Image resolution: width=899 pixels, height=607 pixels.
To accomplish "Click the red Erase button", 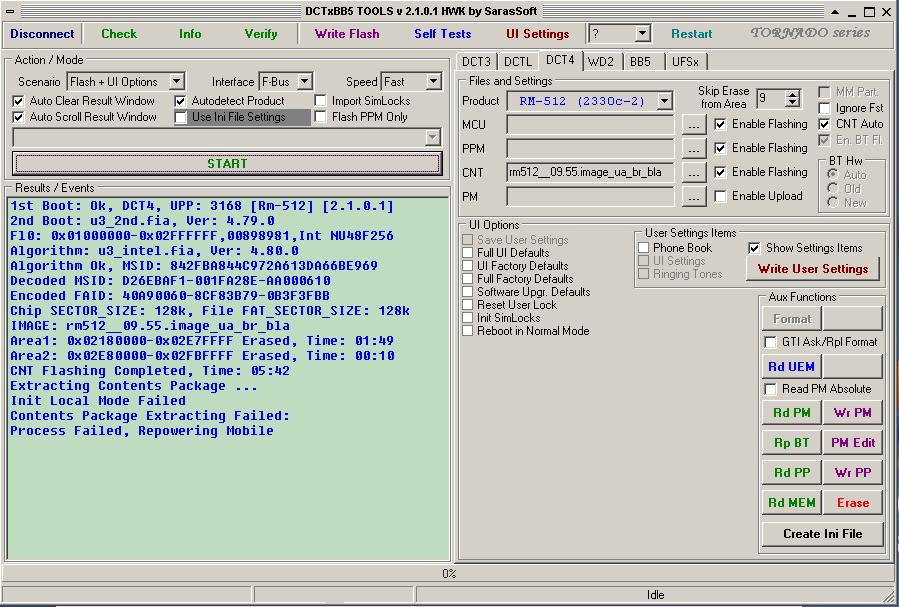I will tap(853, 503).
